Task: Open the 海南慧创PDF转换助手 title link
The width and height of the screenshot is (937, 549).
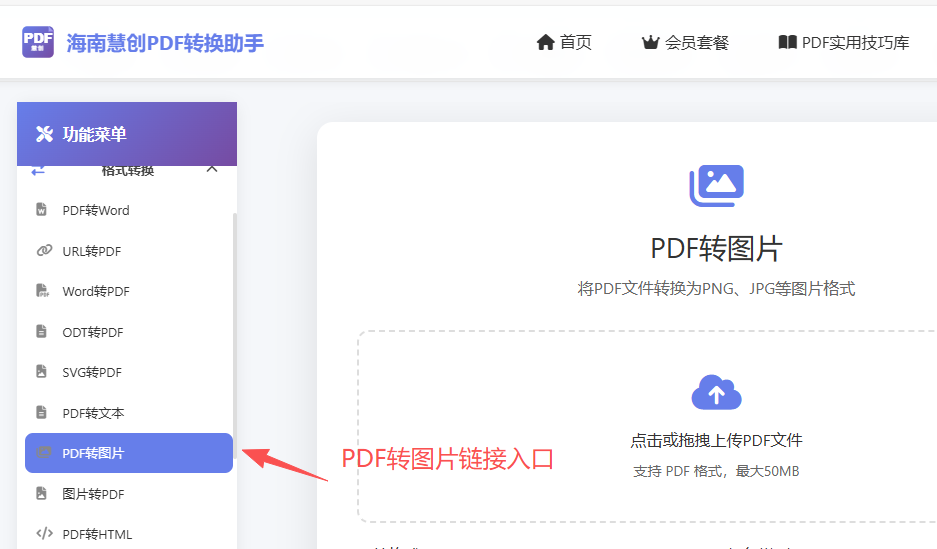Action: click(x=164, y=43)
